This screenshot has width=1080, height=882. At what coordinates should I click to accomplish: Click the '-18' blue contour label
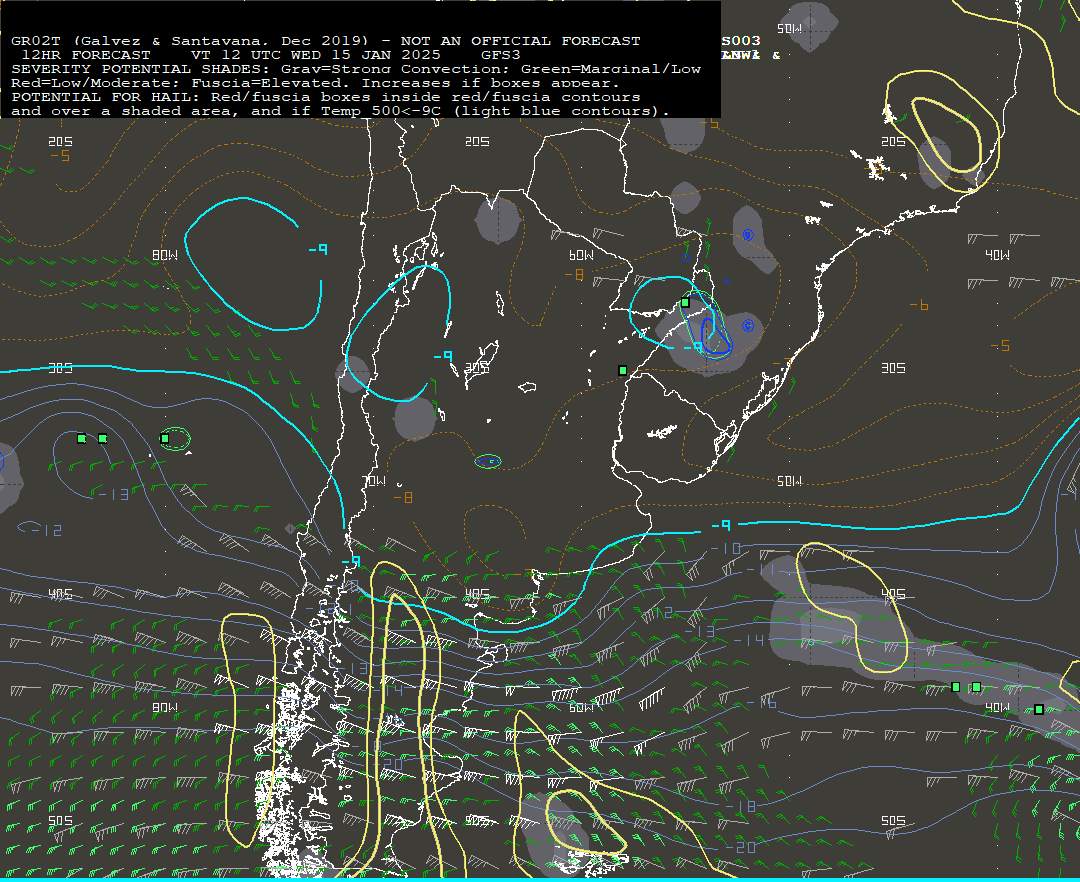741,806
